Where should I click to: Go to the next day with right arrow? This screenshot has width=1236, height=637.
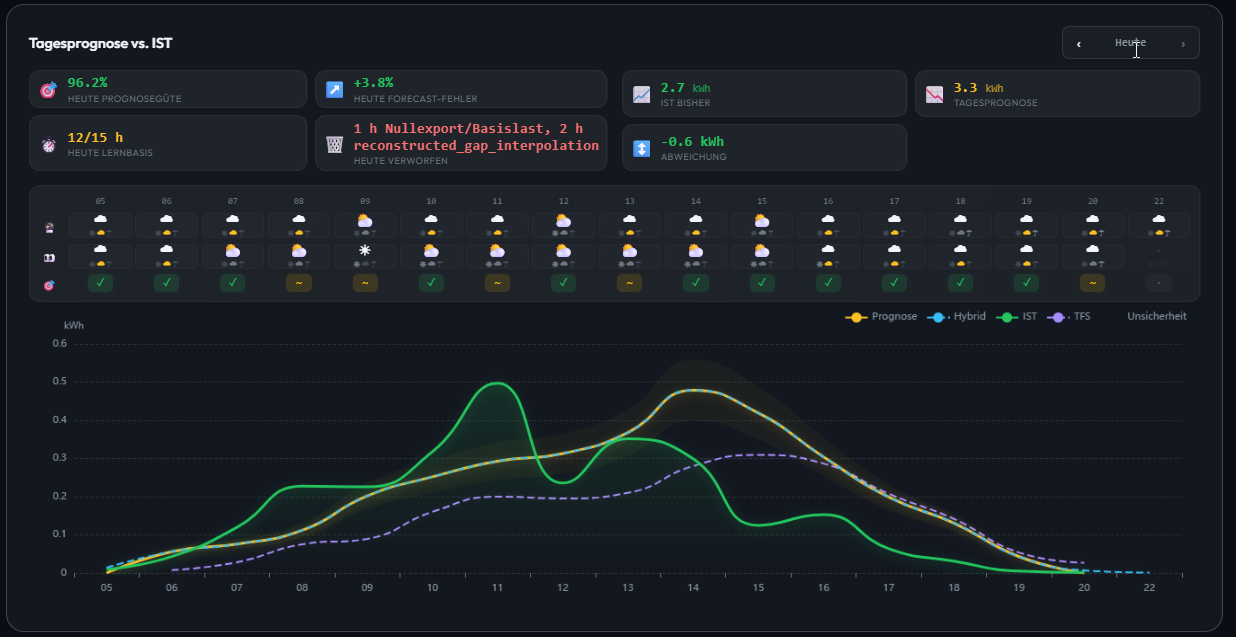1183,44
